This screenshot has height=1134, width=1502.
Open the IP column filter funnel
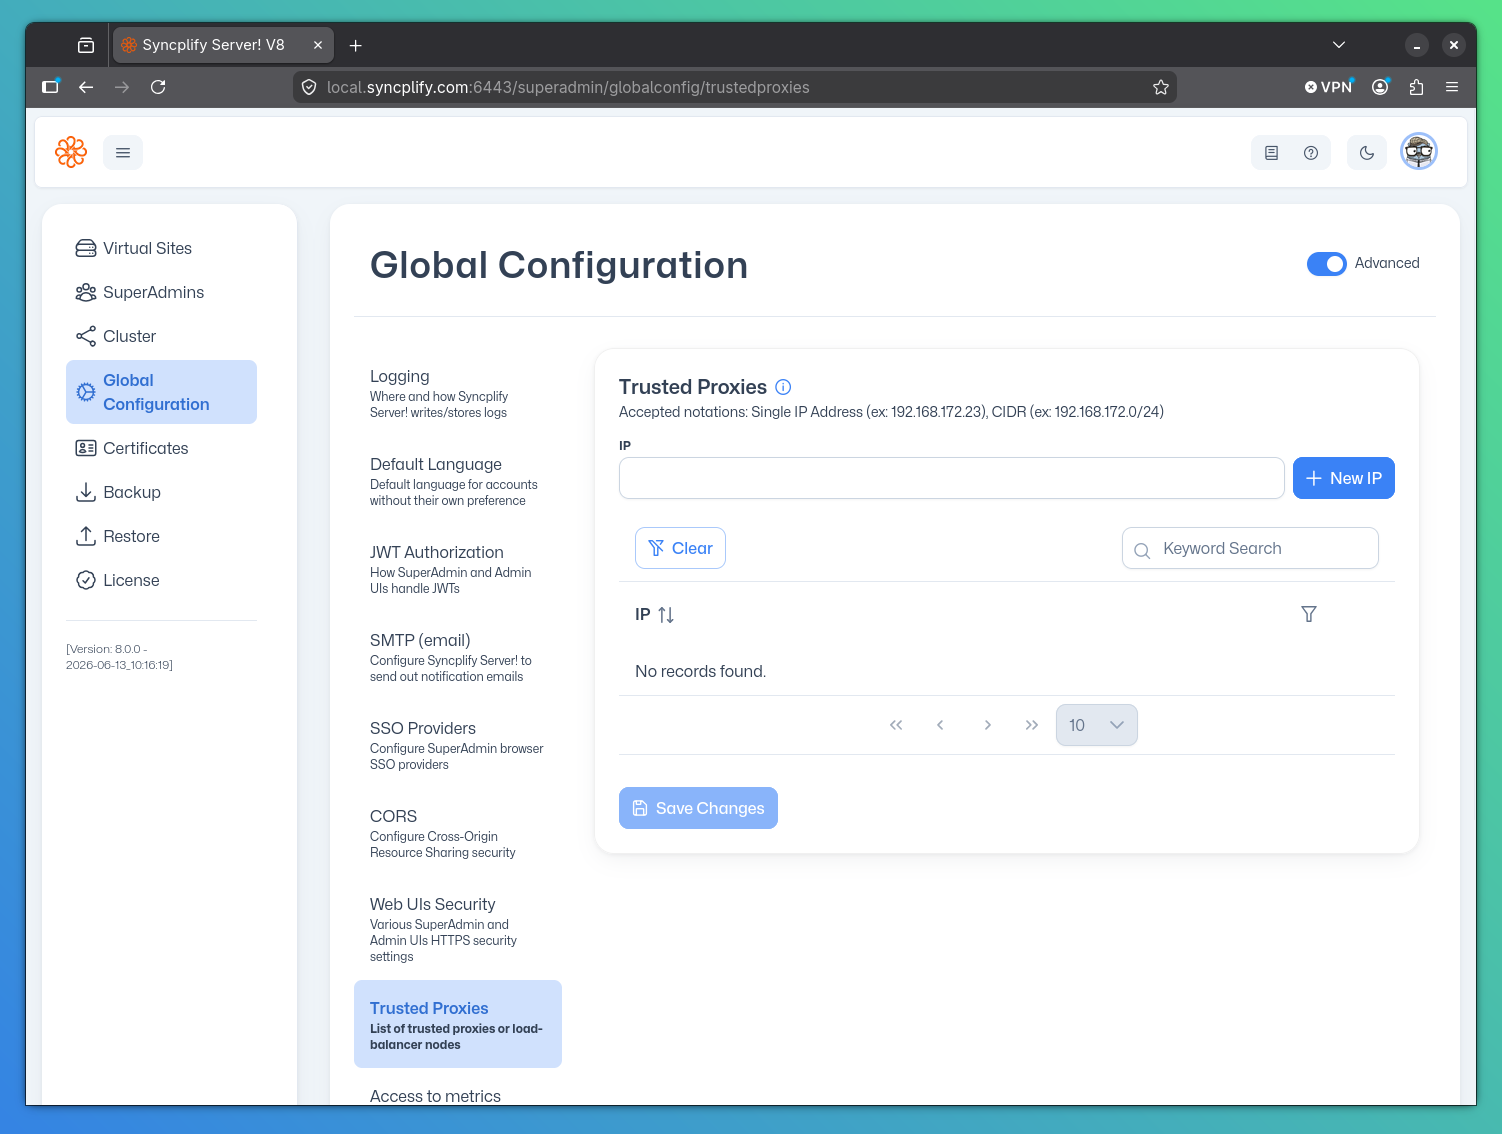[1309, 614]
